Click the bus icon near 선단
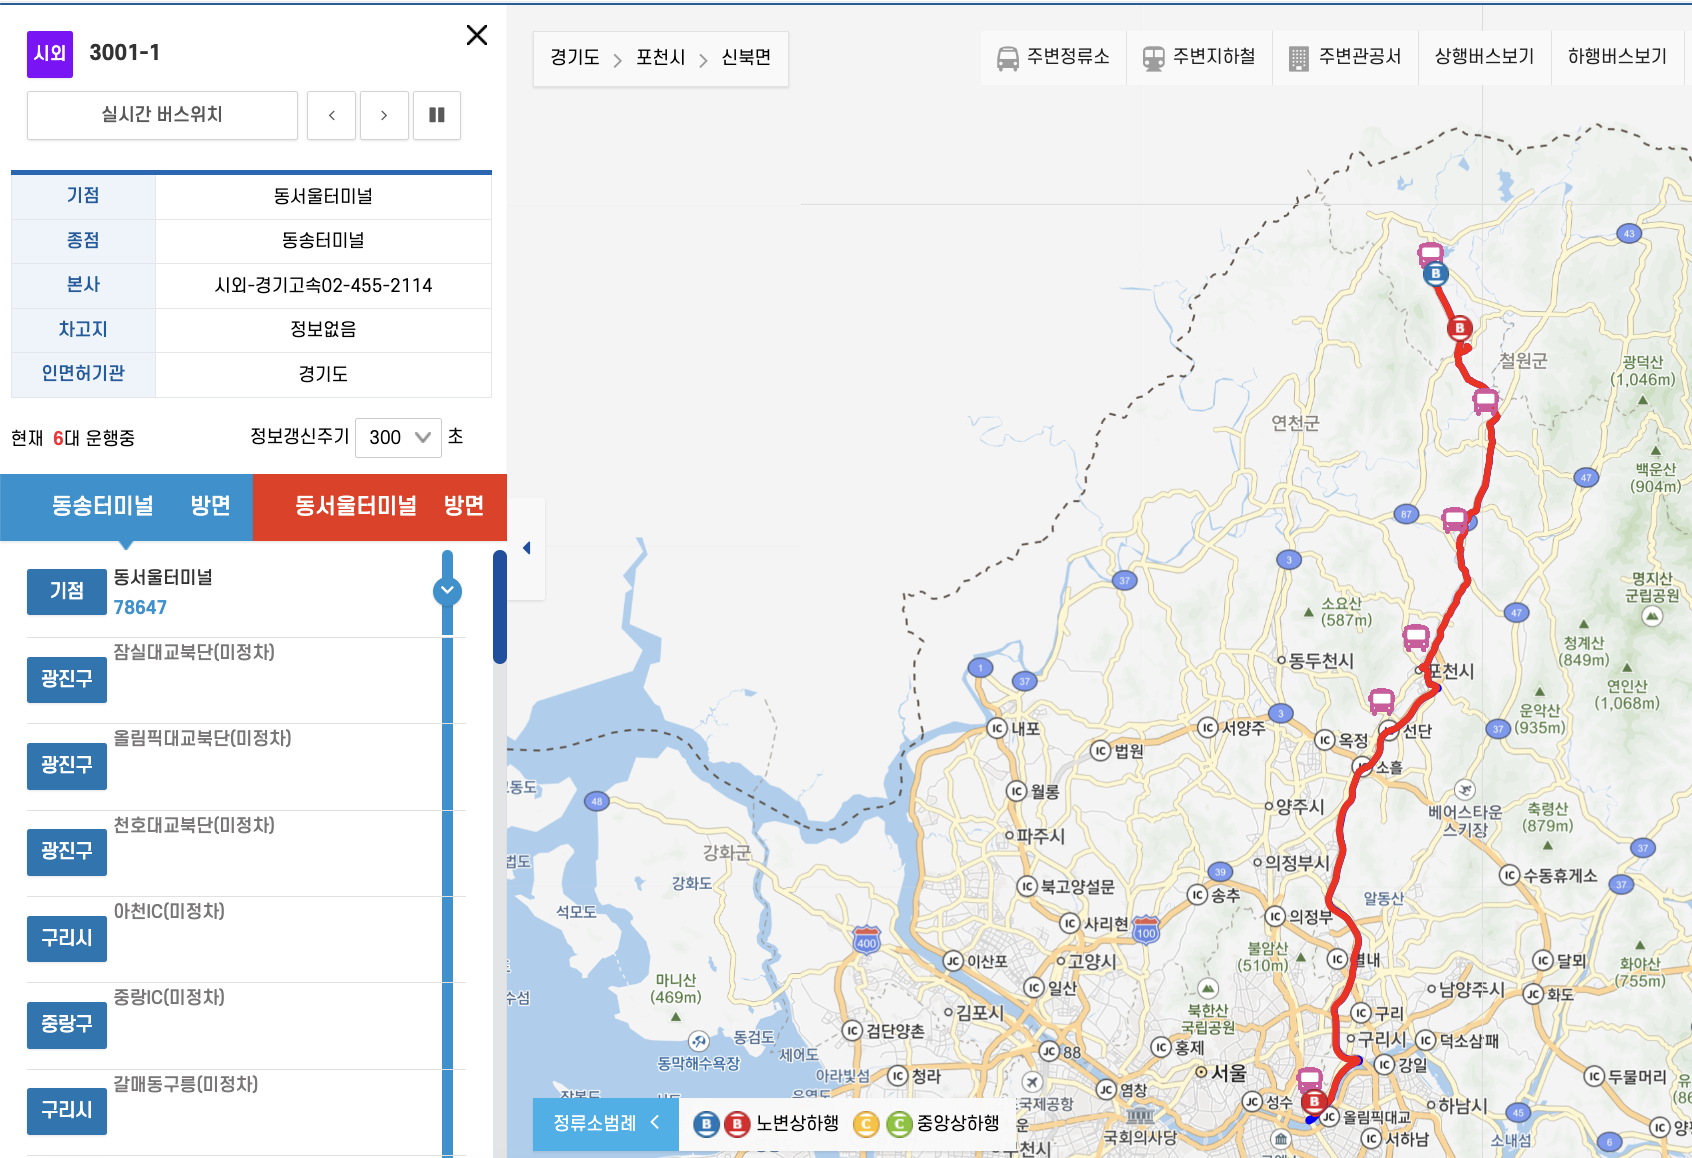This screenshot has height=1158, width=1692. pos(1382,701)
